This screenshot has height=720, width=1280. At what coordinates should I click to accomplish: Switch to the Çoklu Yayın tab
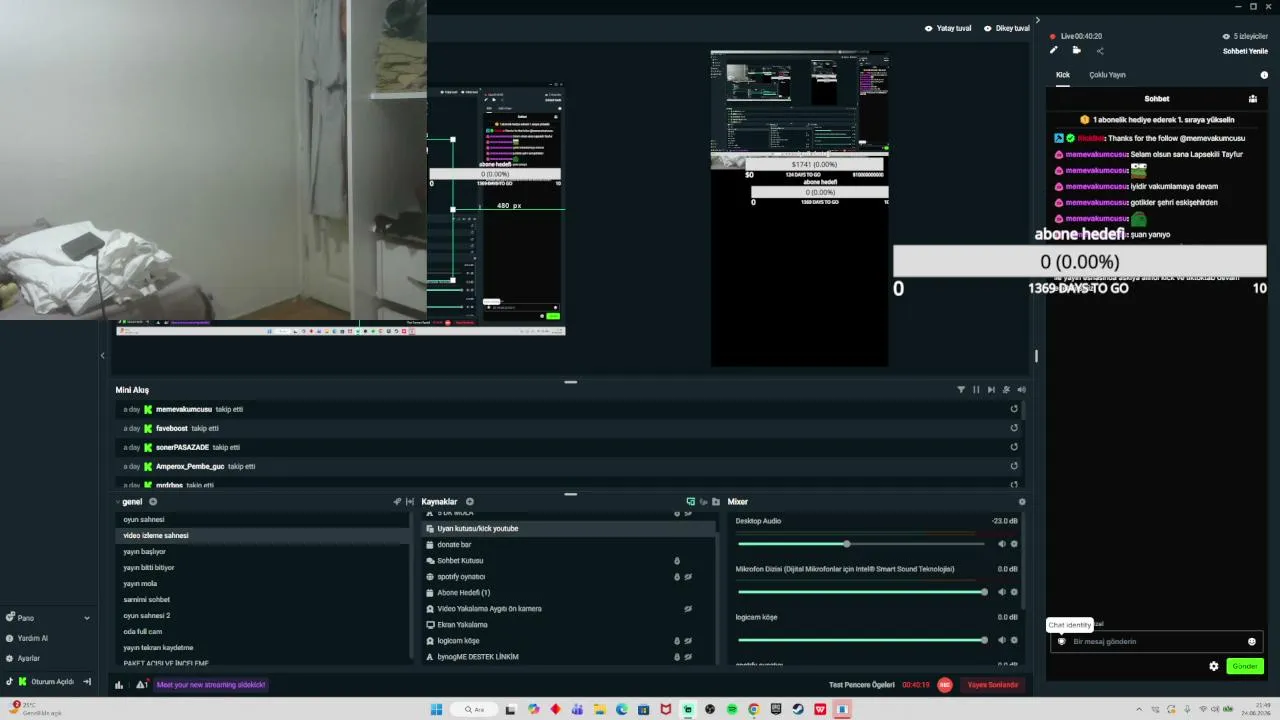[1107, 75]
